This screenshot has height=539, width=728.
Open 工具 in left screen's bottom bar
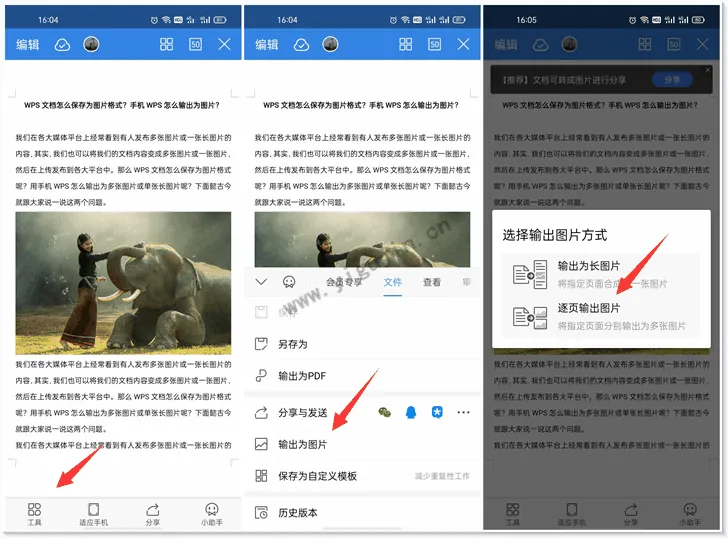[x=34, y=514]
